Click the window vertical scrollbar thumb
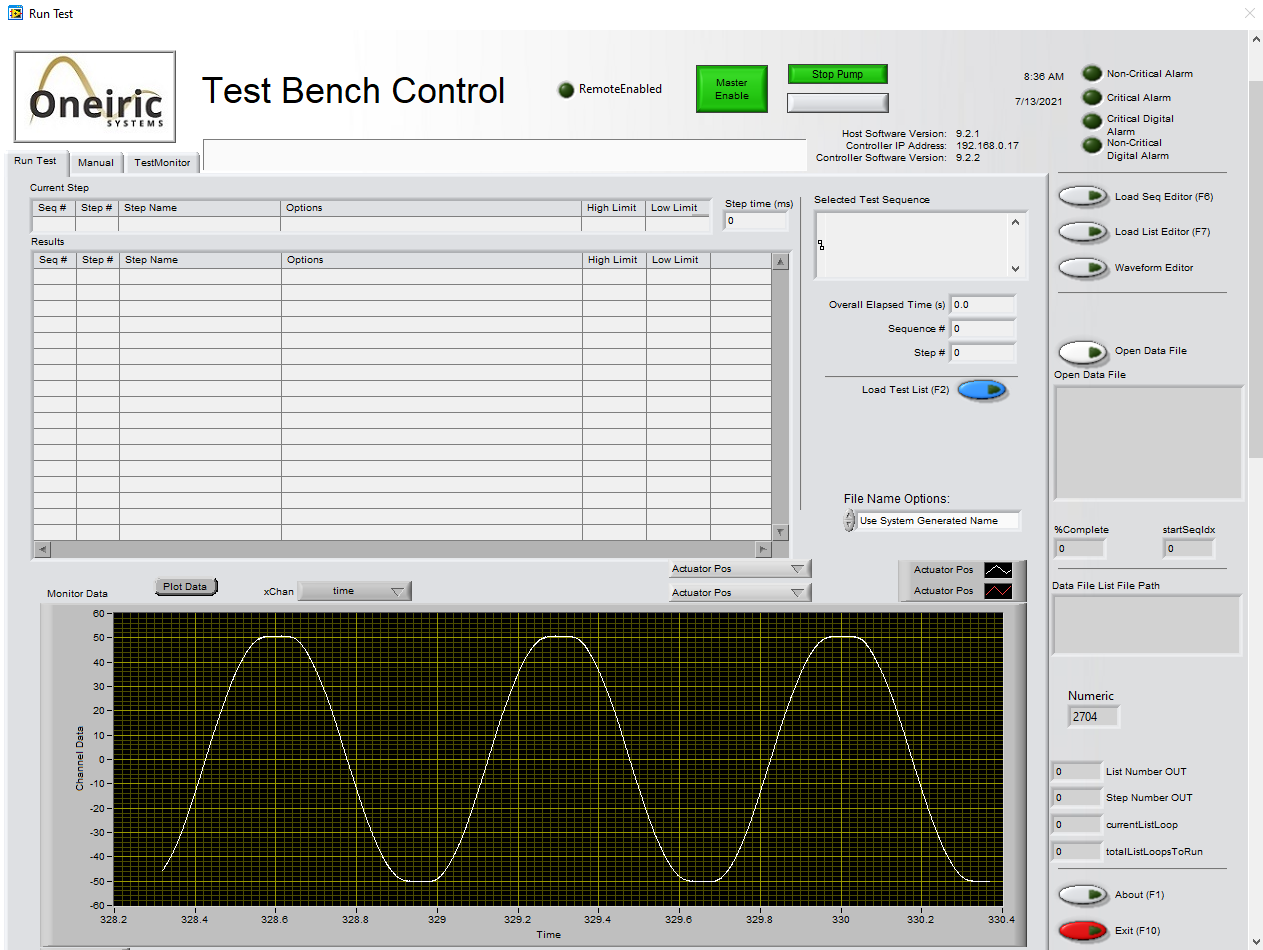This screenshot has height=950, width=1263. click(x=1256, y=270)
